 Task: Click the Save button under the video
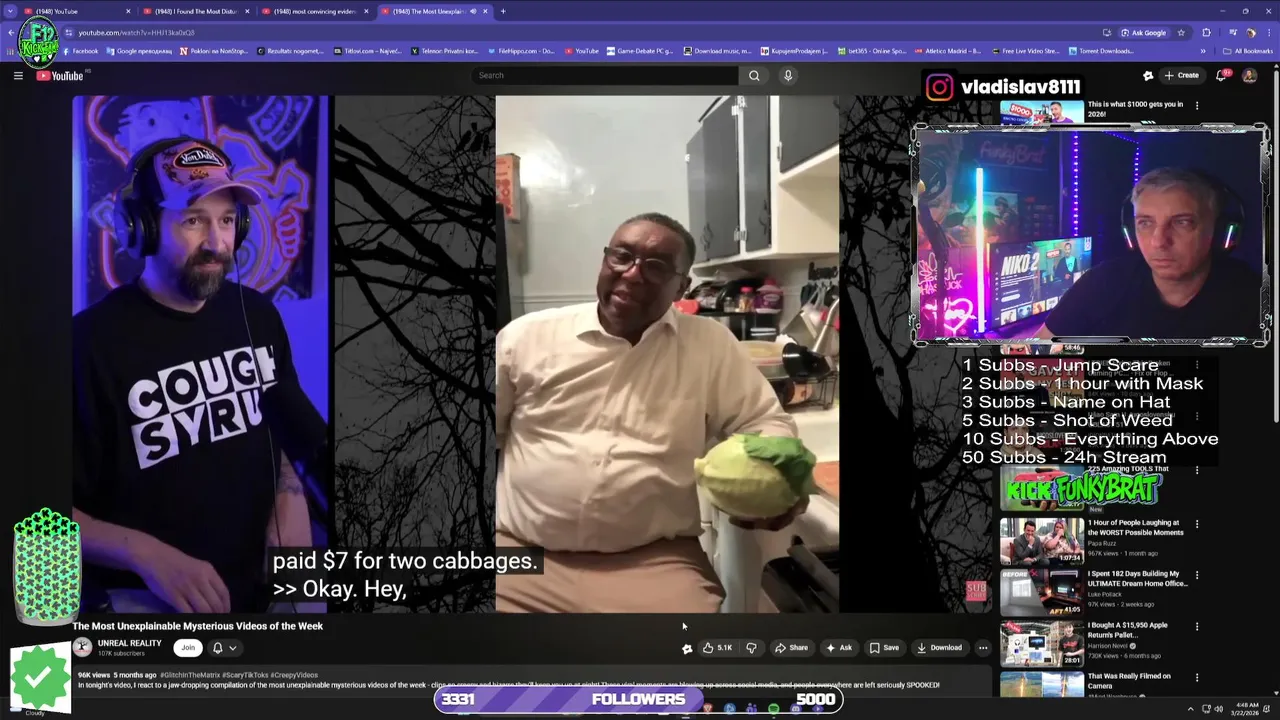[x=884, y=648]
